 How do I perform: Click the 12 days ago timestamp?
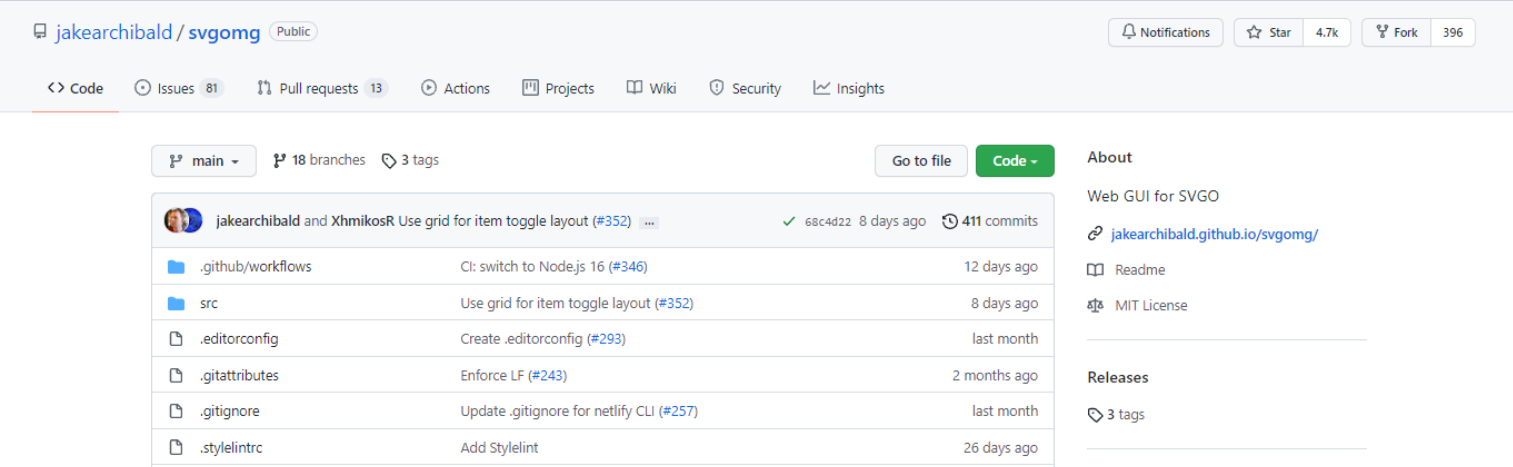(1001, 267)
